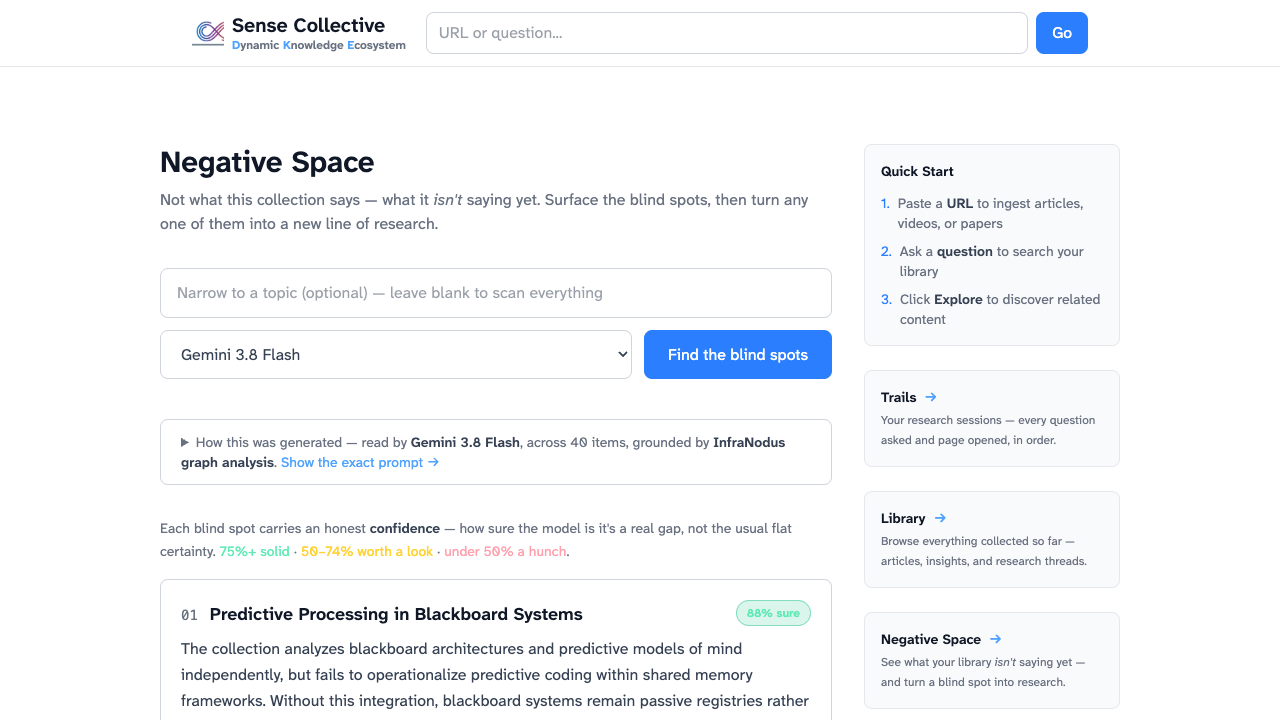Focus the 'Narrow to a topic' input
The width and height of the screenshot is (1280, 720).
coord(496,293)
